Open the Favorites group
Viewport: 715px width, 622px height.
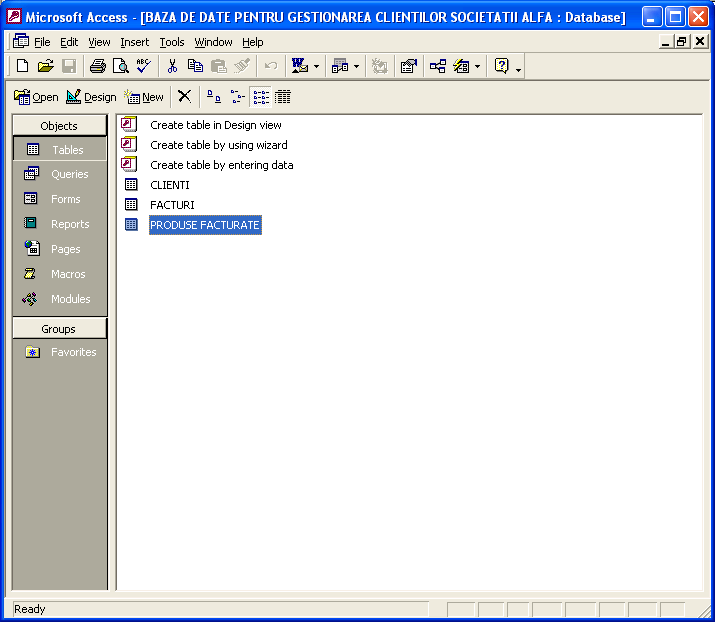coord(59,352)
